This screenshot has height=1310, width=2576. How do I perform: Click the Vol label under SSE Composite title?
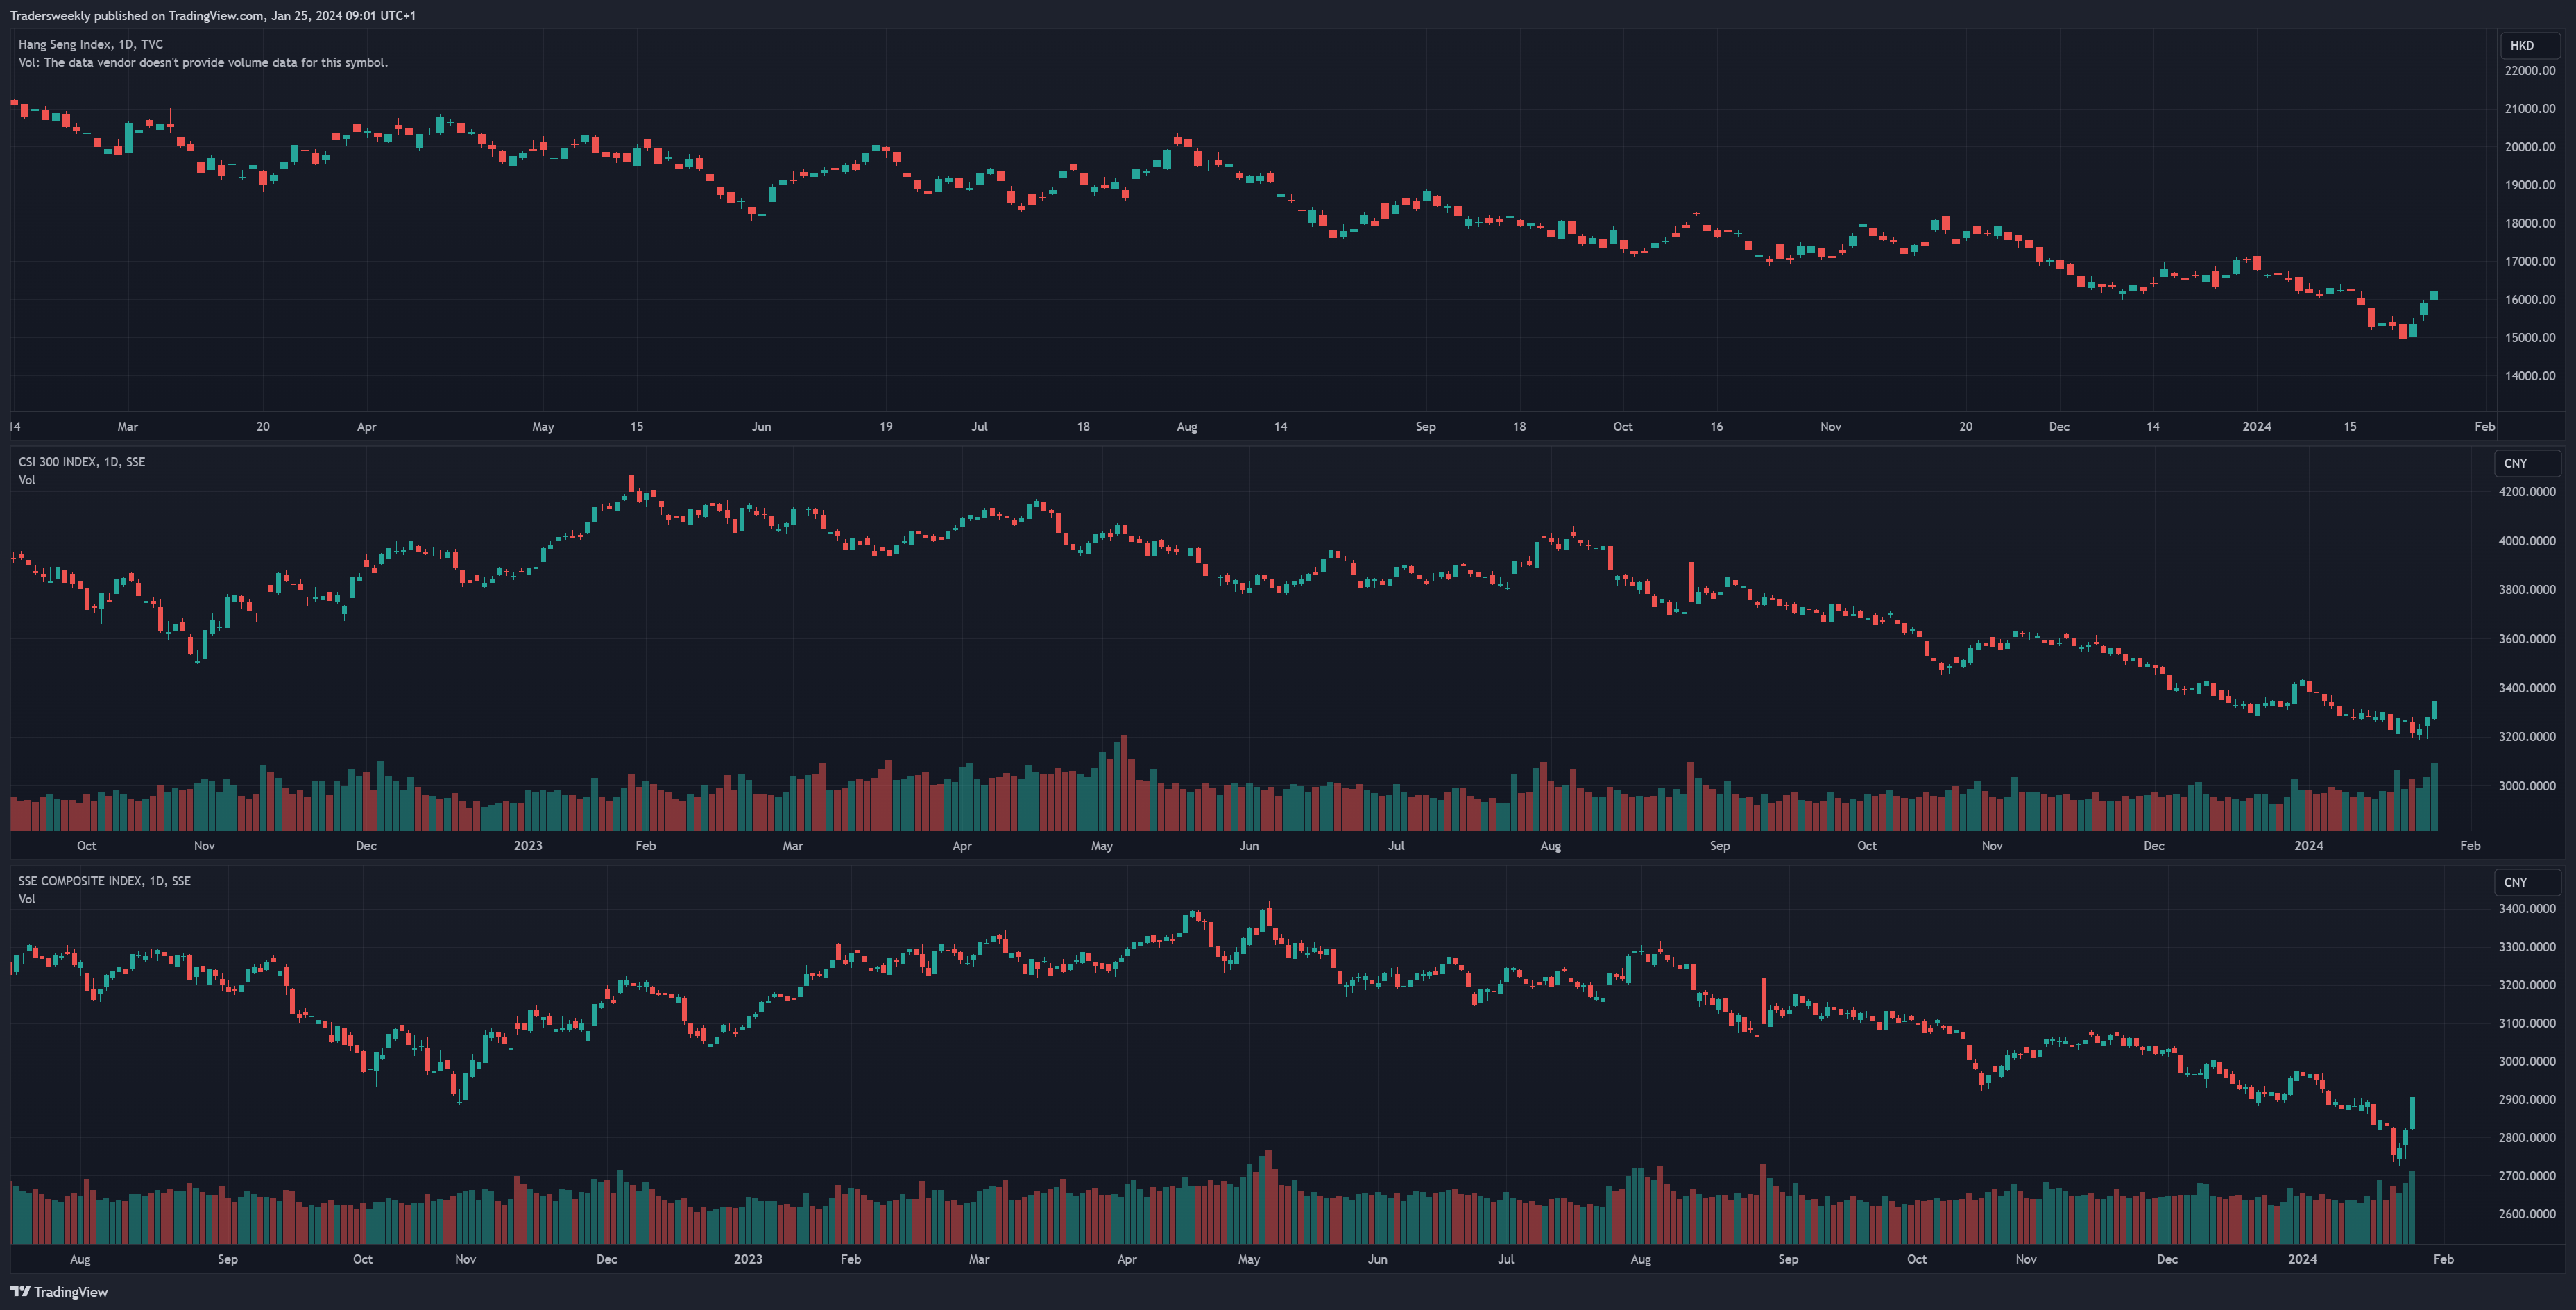(27, 899)
